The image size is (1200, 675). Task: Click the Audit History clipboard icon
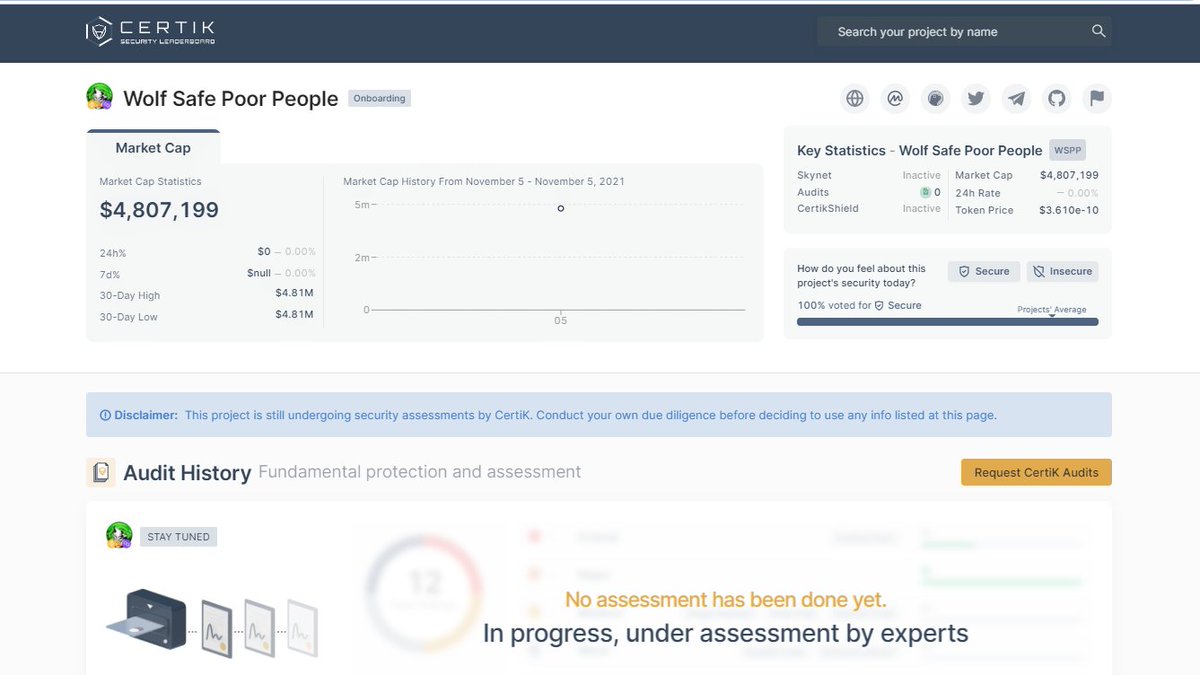(x=101, y=472)
